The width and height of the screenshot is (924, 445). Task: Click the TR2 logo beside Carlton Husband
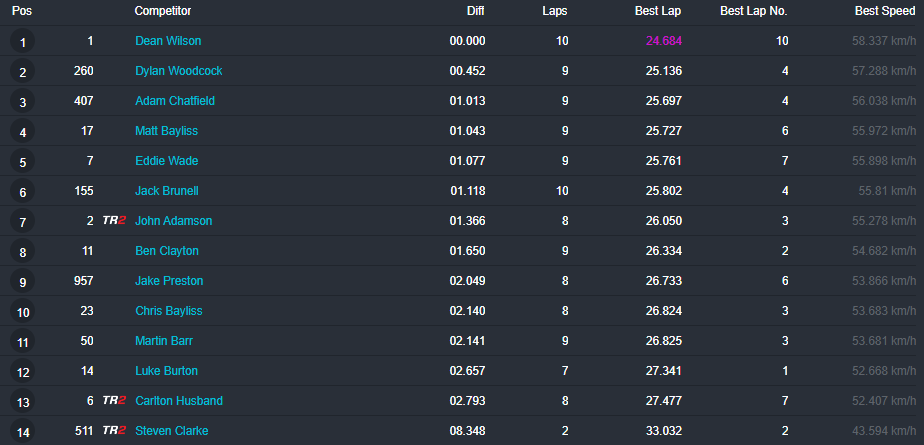114,401
